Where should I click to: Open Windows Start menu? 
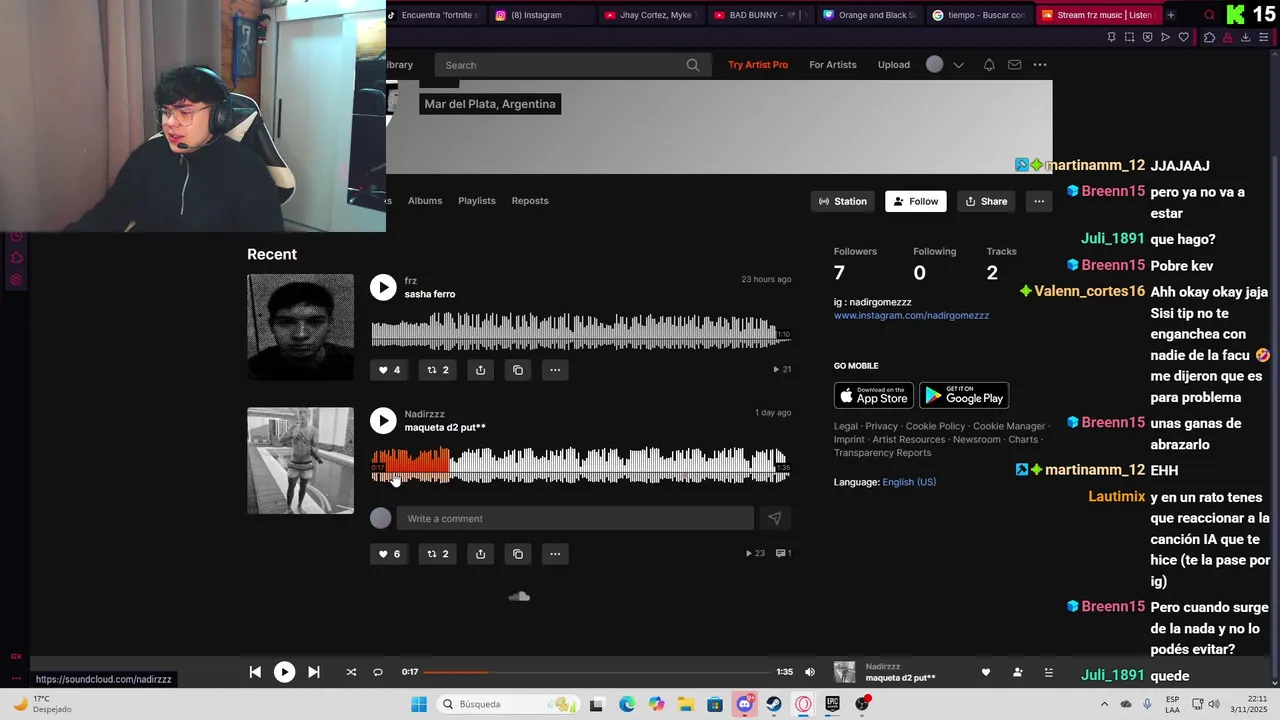coord(419,704)
